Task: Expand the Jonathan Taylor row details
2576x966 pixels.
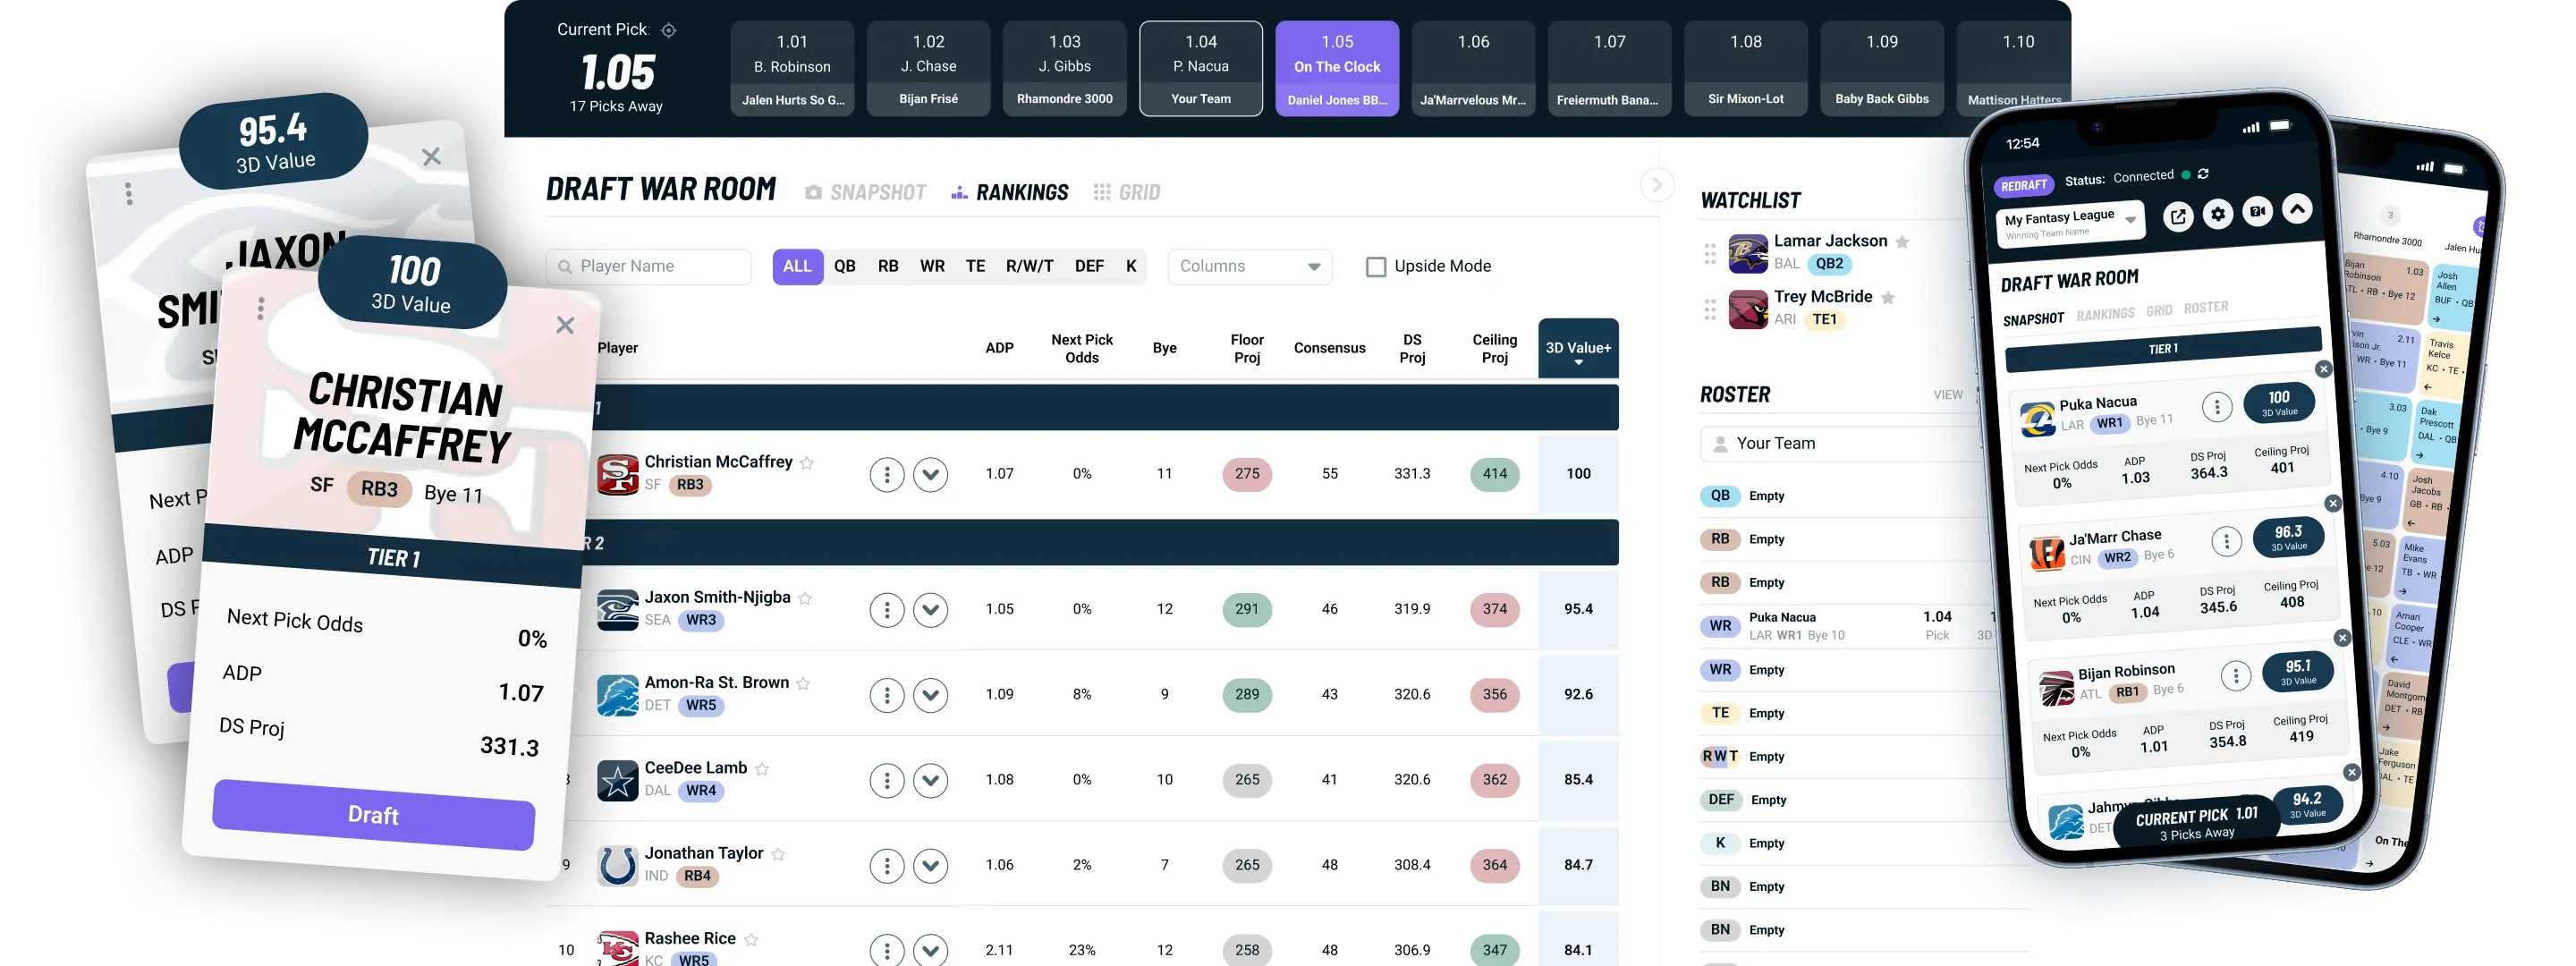Action: (x=930, y=865)
